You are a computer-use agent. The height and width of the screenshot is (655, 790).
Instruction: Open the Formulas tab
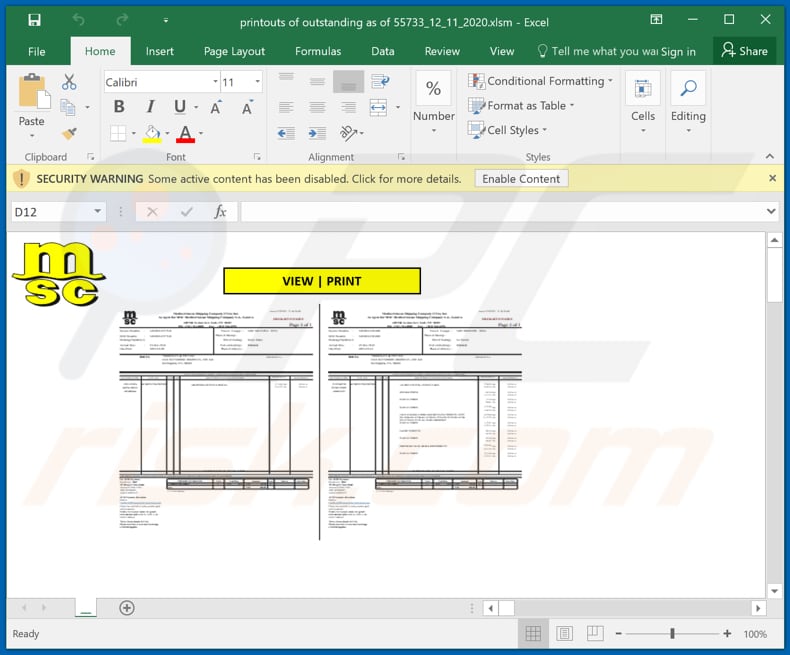[318, 51]
